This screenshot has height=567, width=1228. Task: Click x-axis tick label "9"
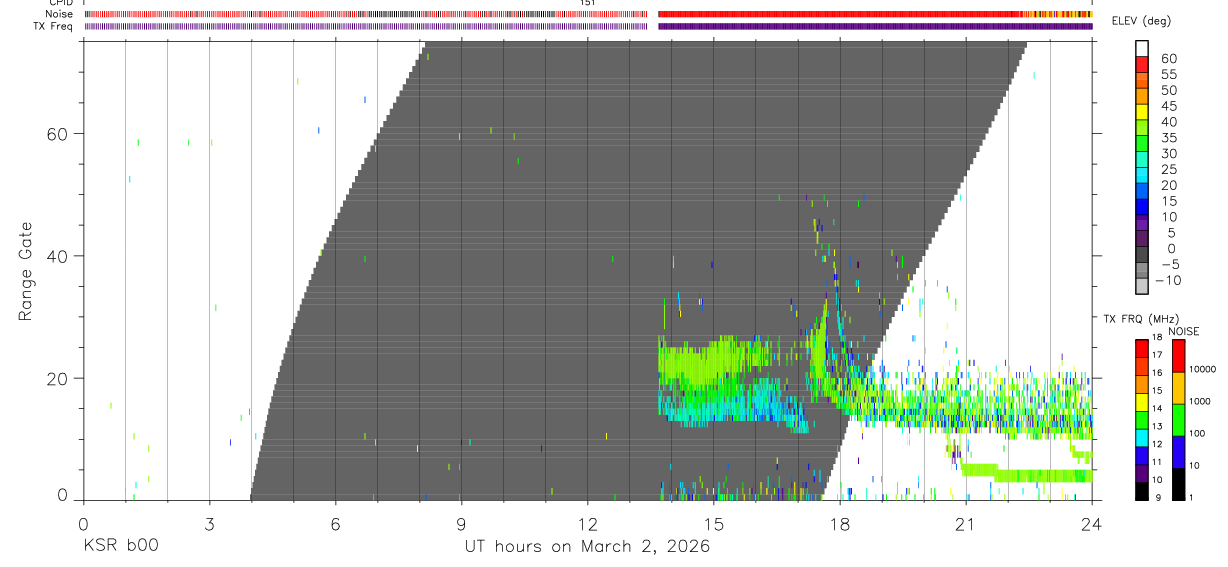[x=461, y=523]
